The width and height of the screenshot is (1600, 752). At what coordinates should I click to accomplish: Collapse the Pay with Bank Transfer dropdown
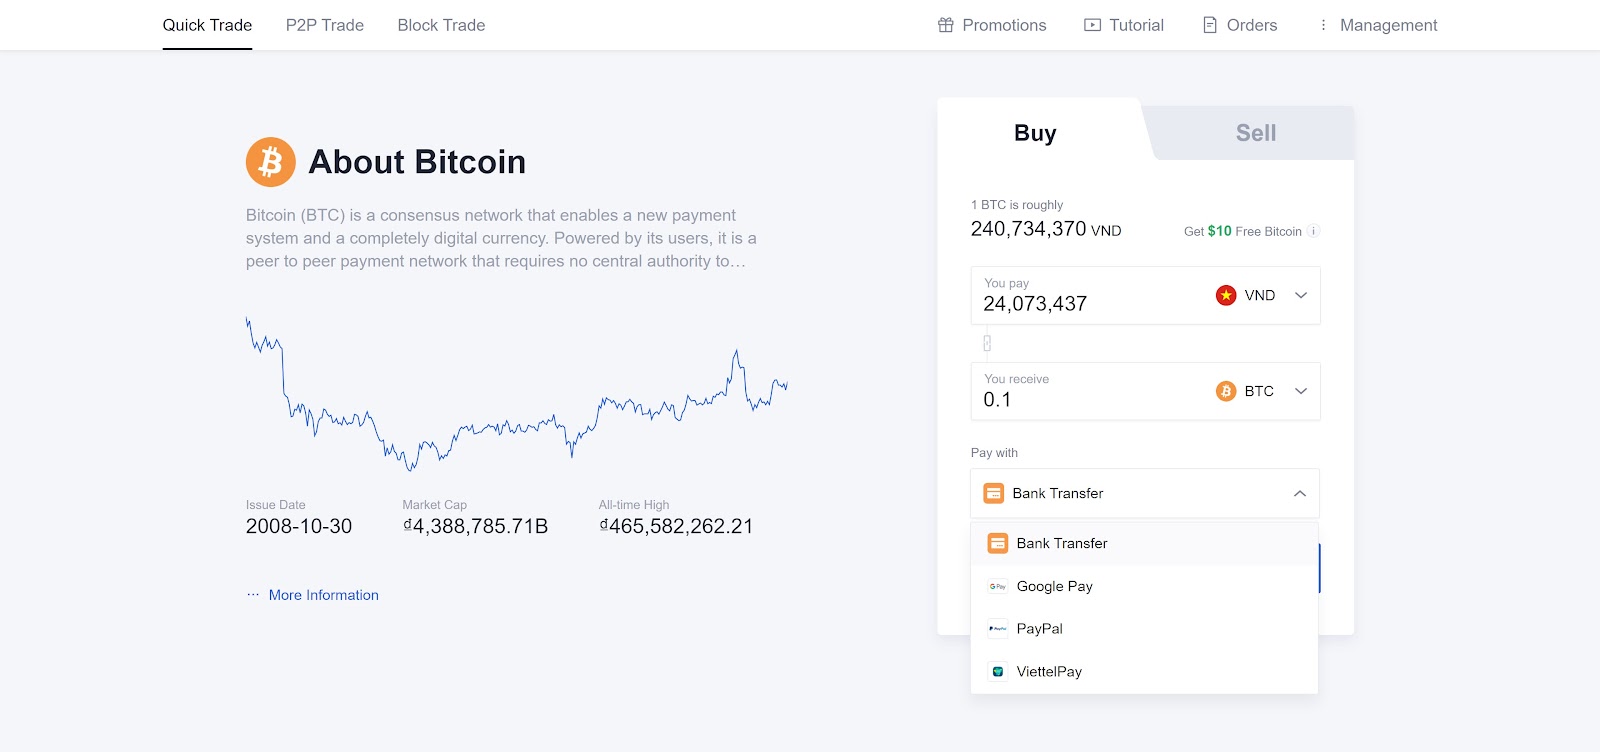[1299, 493]
